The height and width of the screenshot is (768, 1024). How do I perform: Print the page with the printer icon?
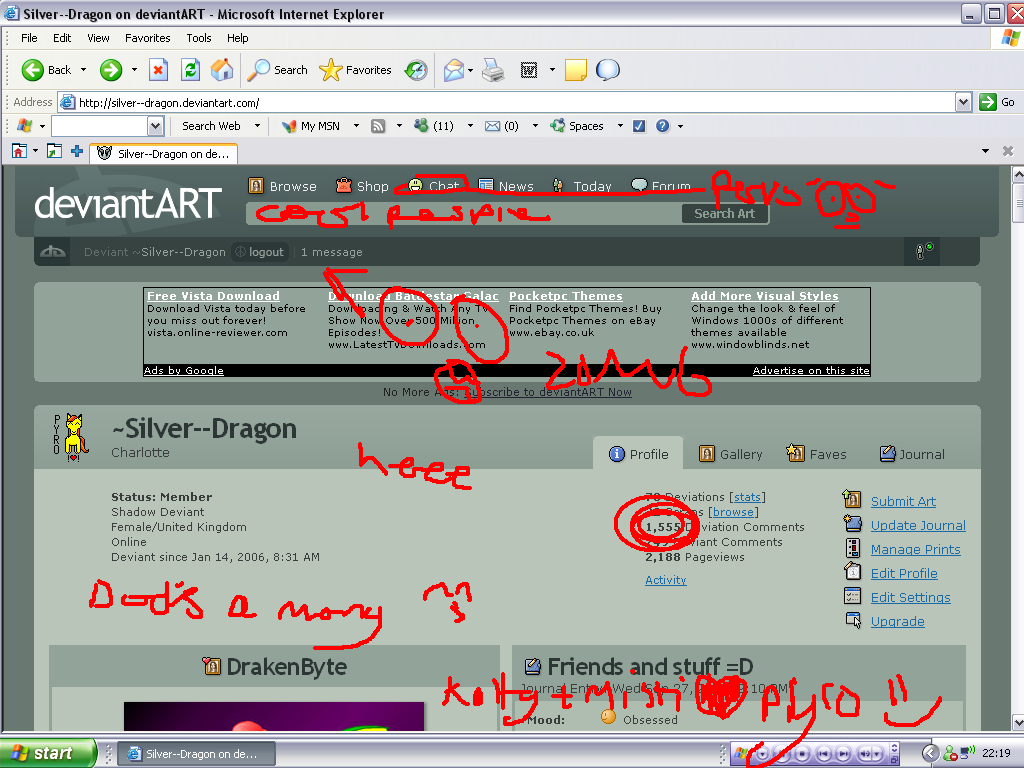pos(493,70)
